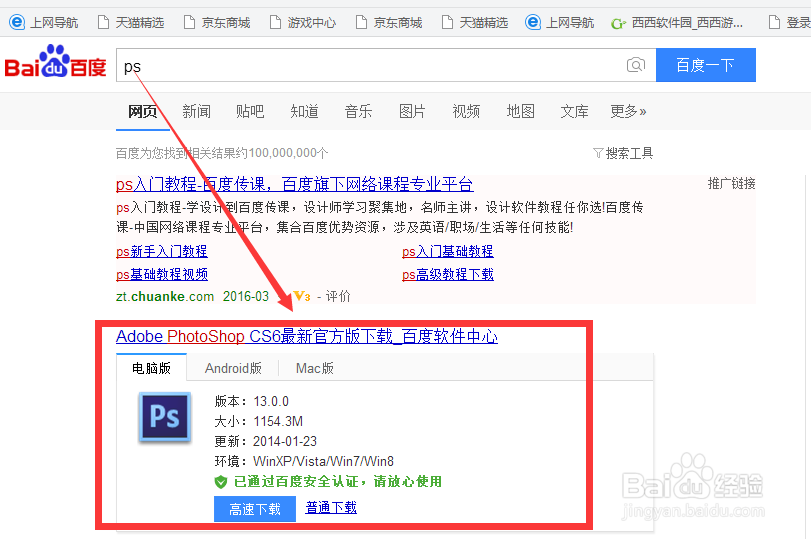The height and width of the screenshot is (539, 811).
Task: Click the 环境: WinXP/Vista/Win7/Win8 text
Action: point(304,461)
